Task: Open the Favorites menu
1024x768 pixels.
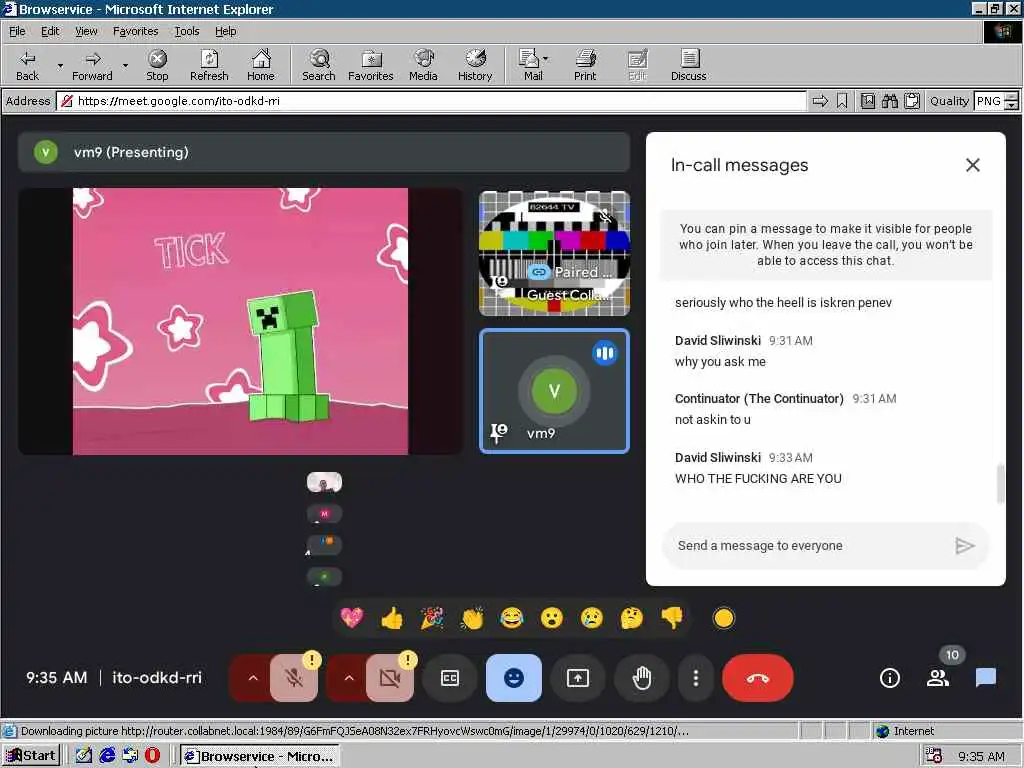Action: point(135,31)
